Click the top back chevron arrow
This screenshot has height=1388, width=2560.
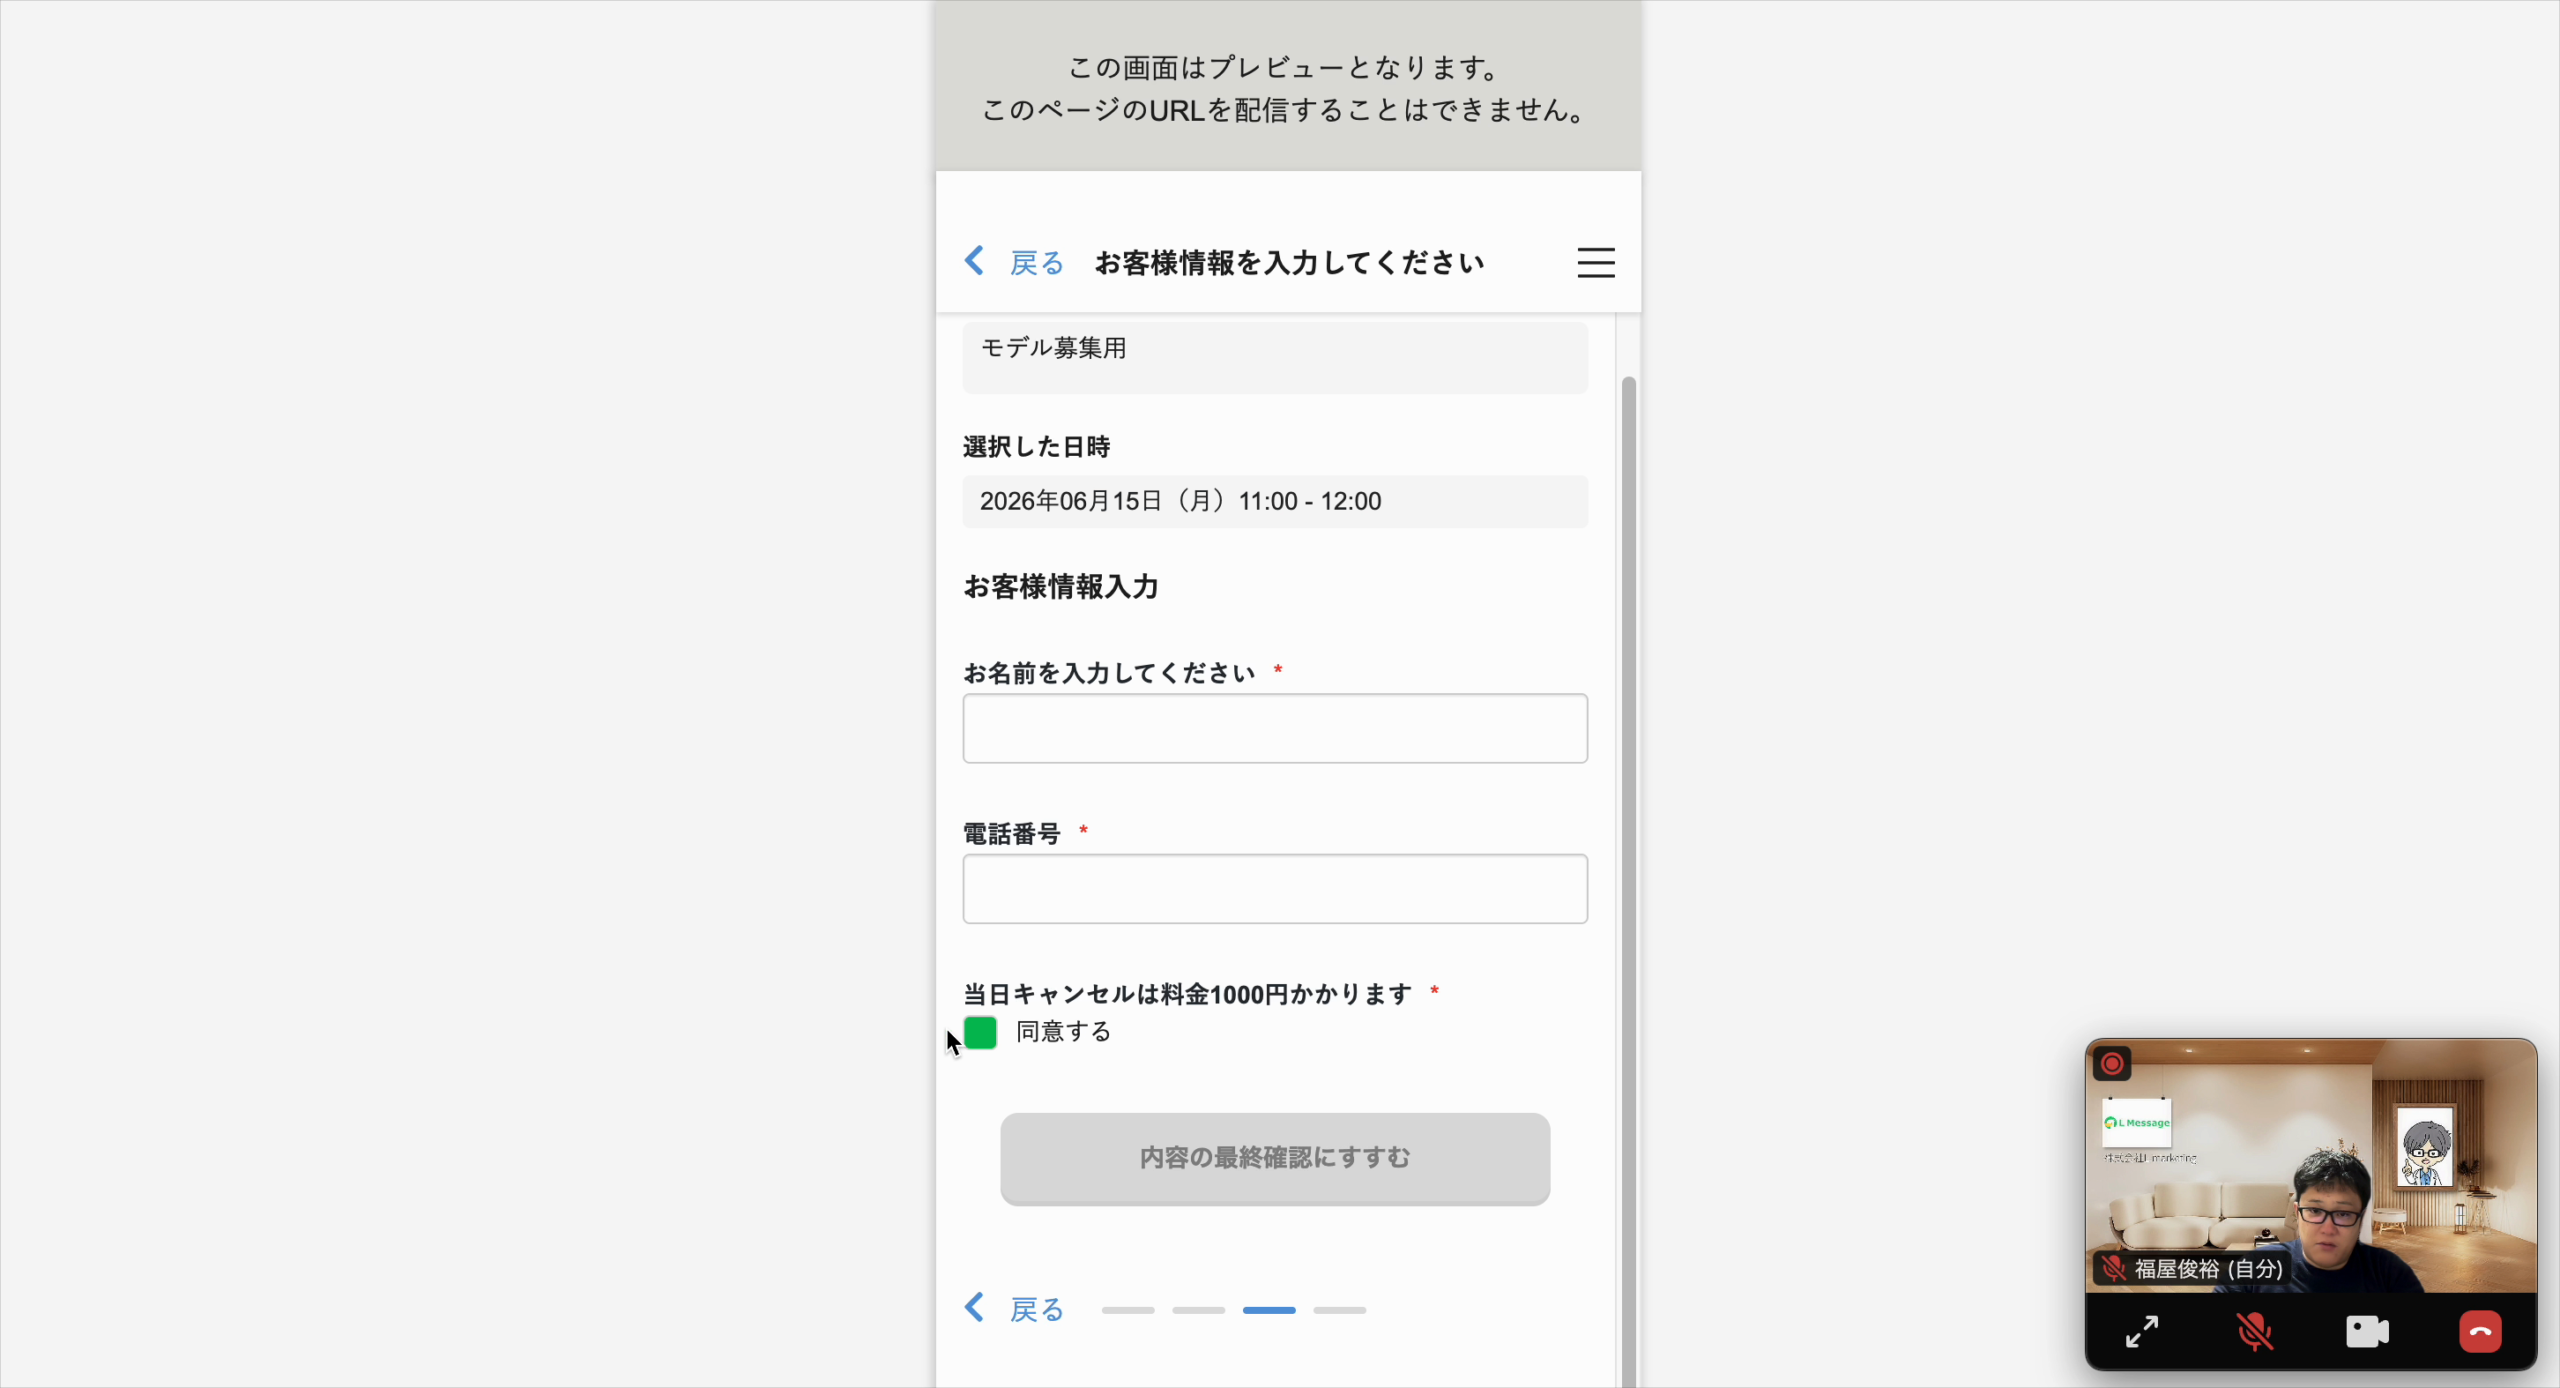pyautogui.click(x=974, y=261)
